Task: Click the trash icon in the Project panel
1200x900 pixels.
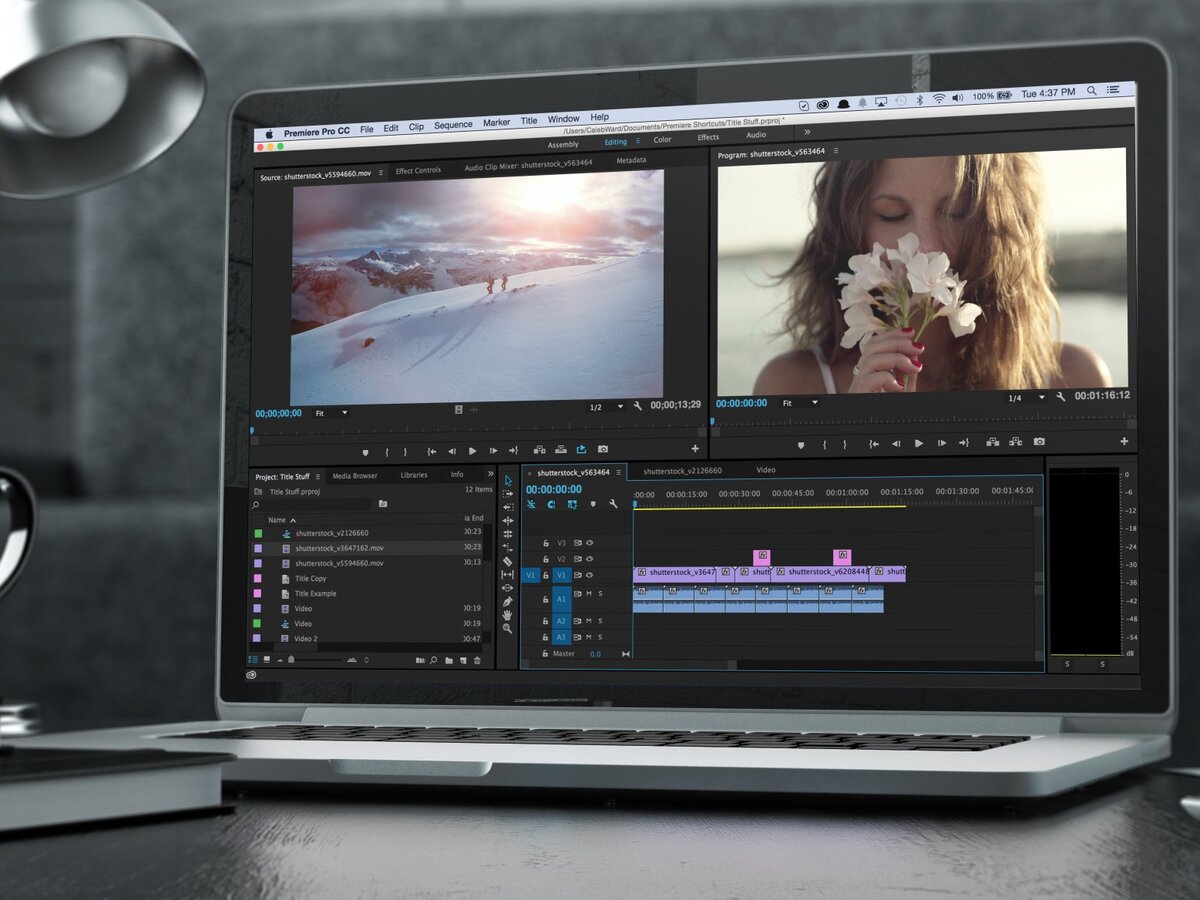Action: click(477, 660)
